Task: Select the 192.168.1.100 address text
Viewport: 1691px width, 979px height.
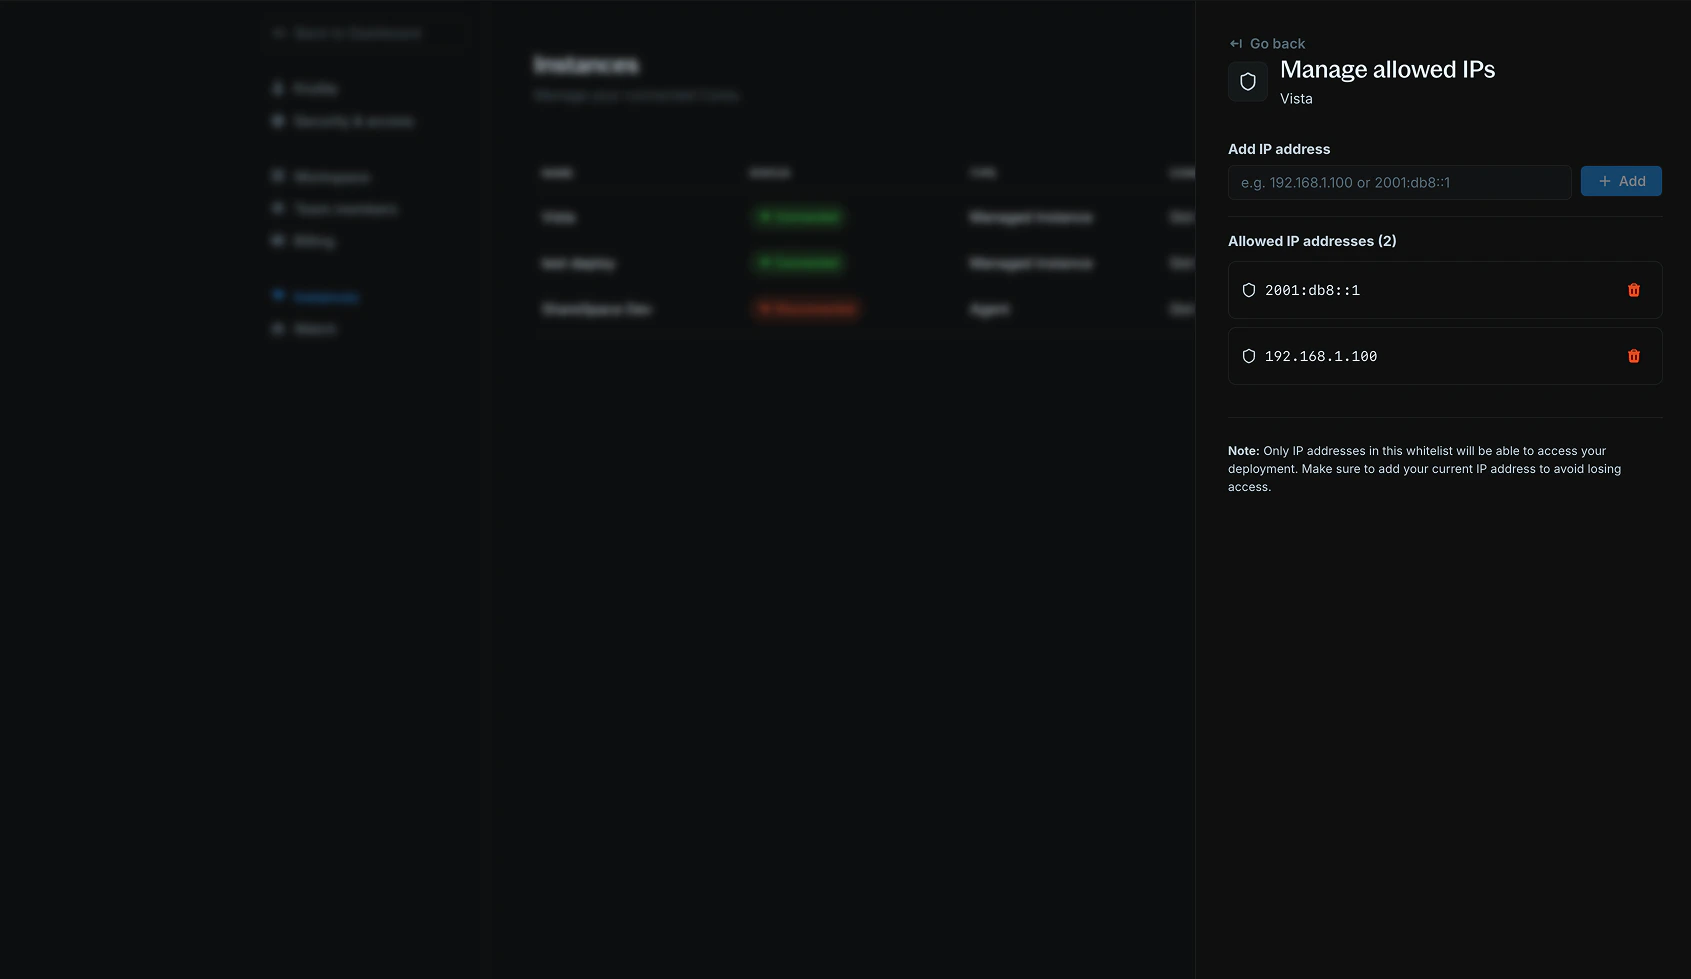Action: (1321, 356)
